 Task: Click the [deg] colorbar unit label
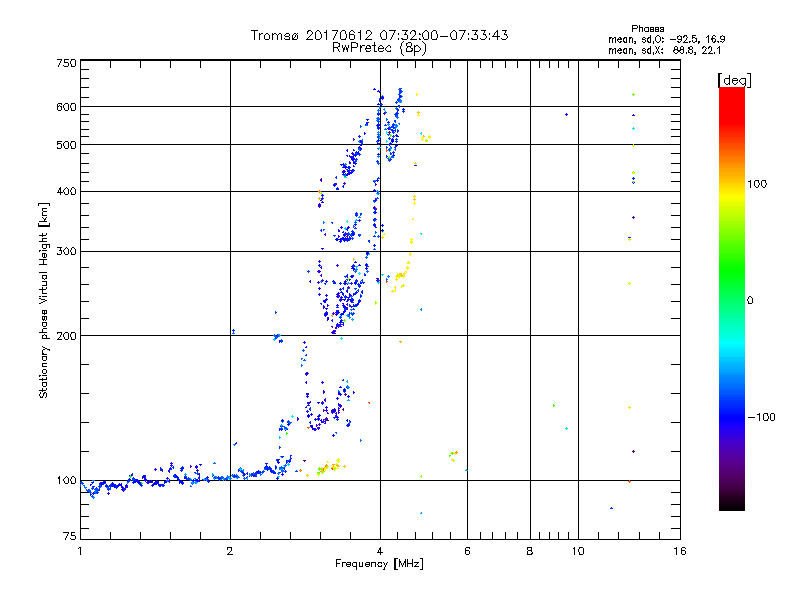[734, 79]
